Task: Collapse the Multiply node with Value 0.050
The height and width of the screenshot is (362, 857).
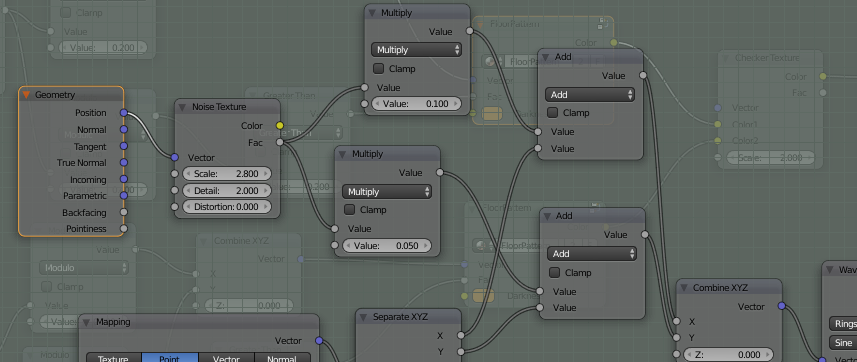Action: point(343,155)
